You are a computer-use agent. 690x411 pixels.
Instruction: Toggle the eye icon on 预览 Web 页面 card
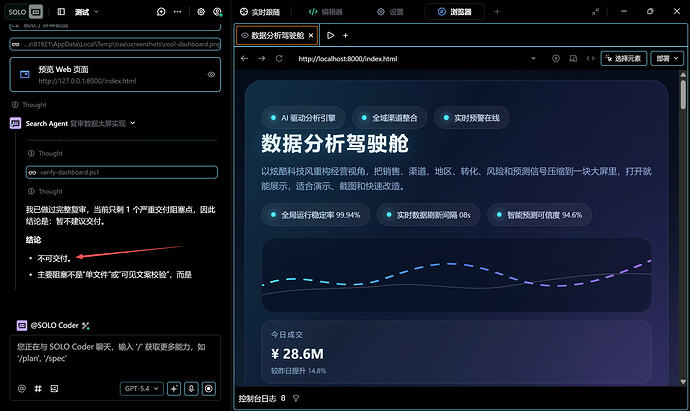coord(211,75)
